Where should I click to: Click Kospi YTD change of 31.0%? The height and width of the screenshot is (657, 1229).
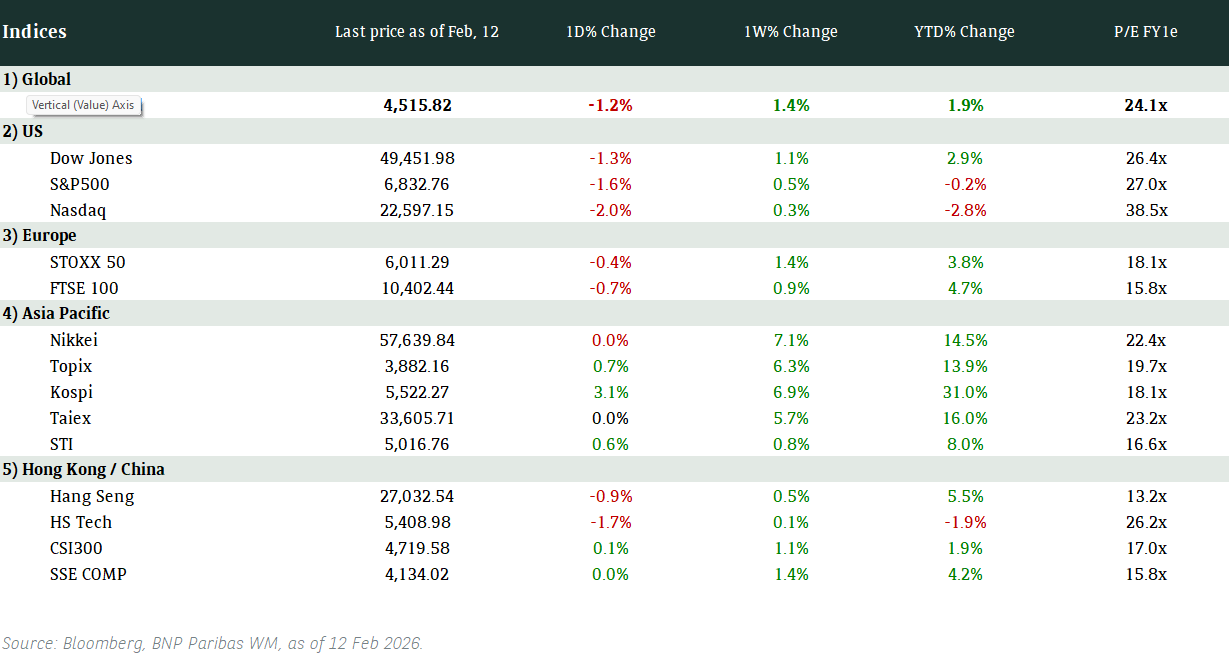964,392
